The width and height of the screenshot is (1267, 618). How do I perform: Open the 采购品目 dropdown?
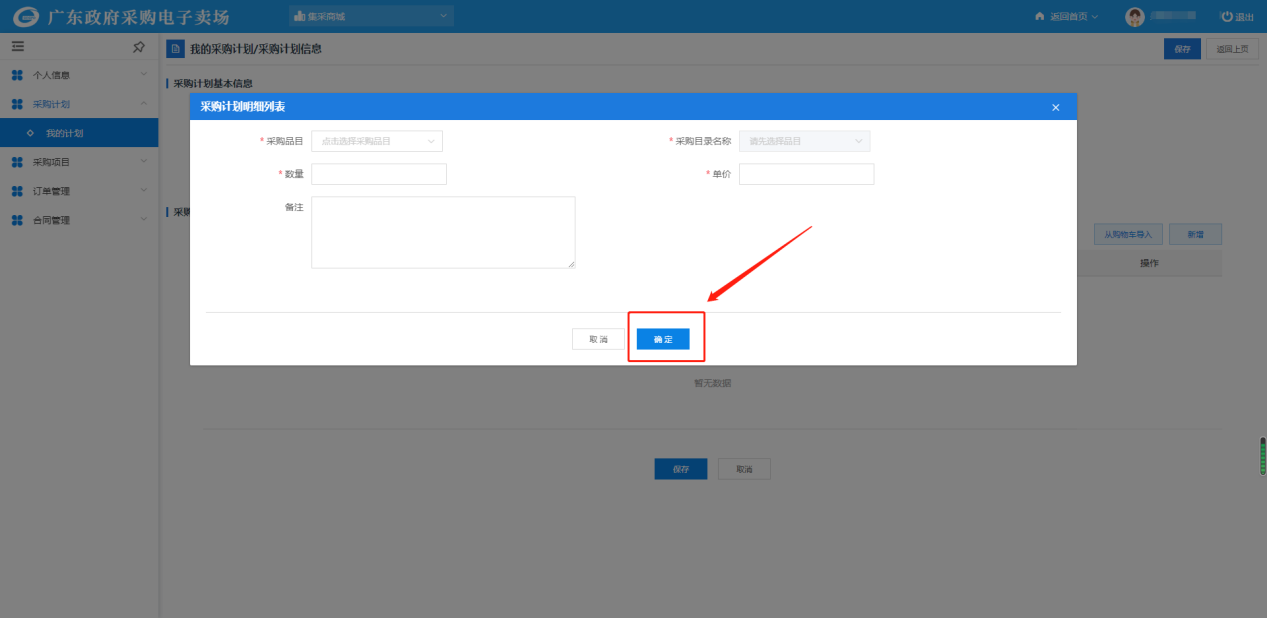[x=377, y=141]
